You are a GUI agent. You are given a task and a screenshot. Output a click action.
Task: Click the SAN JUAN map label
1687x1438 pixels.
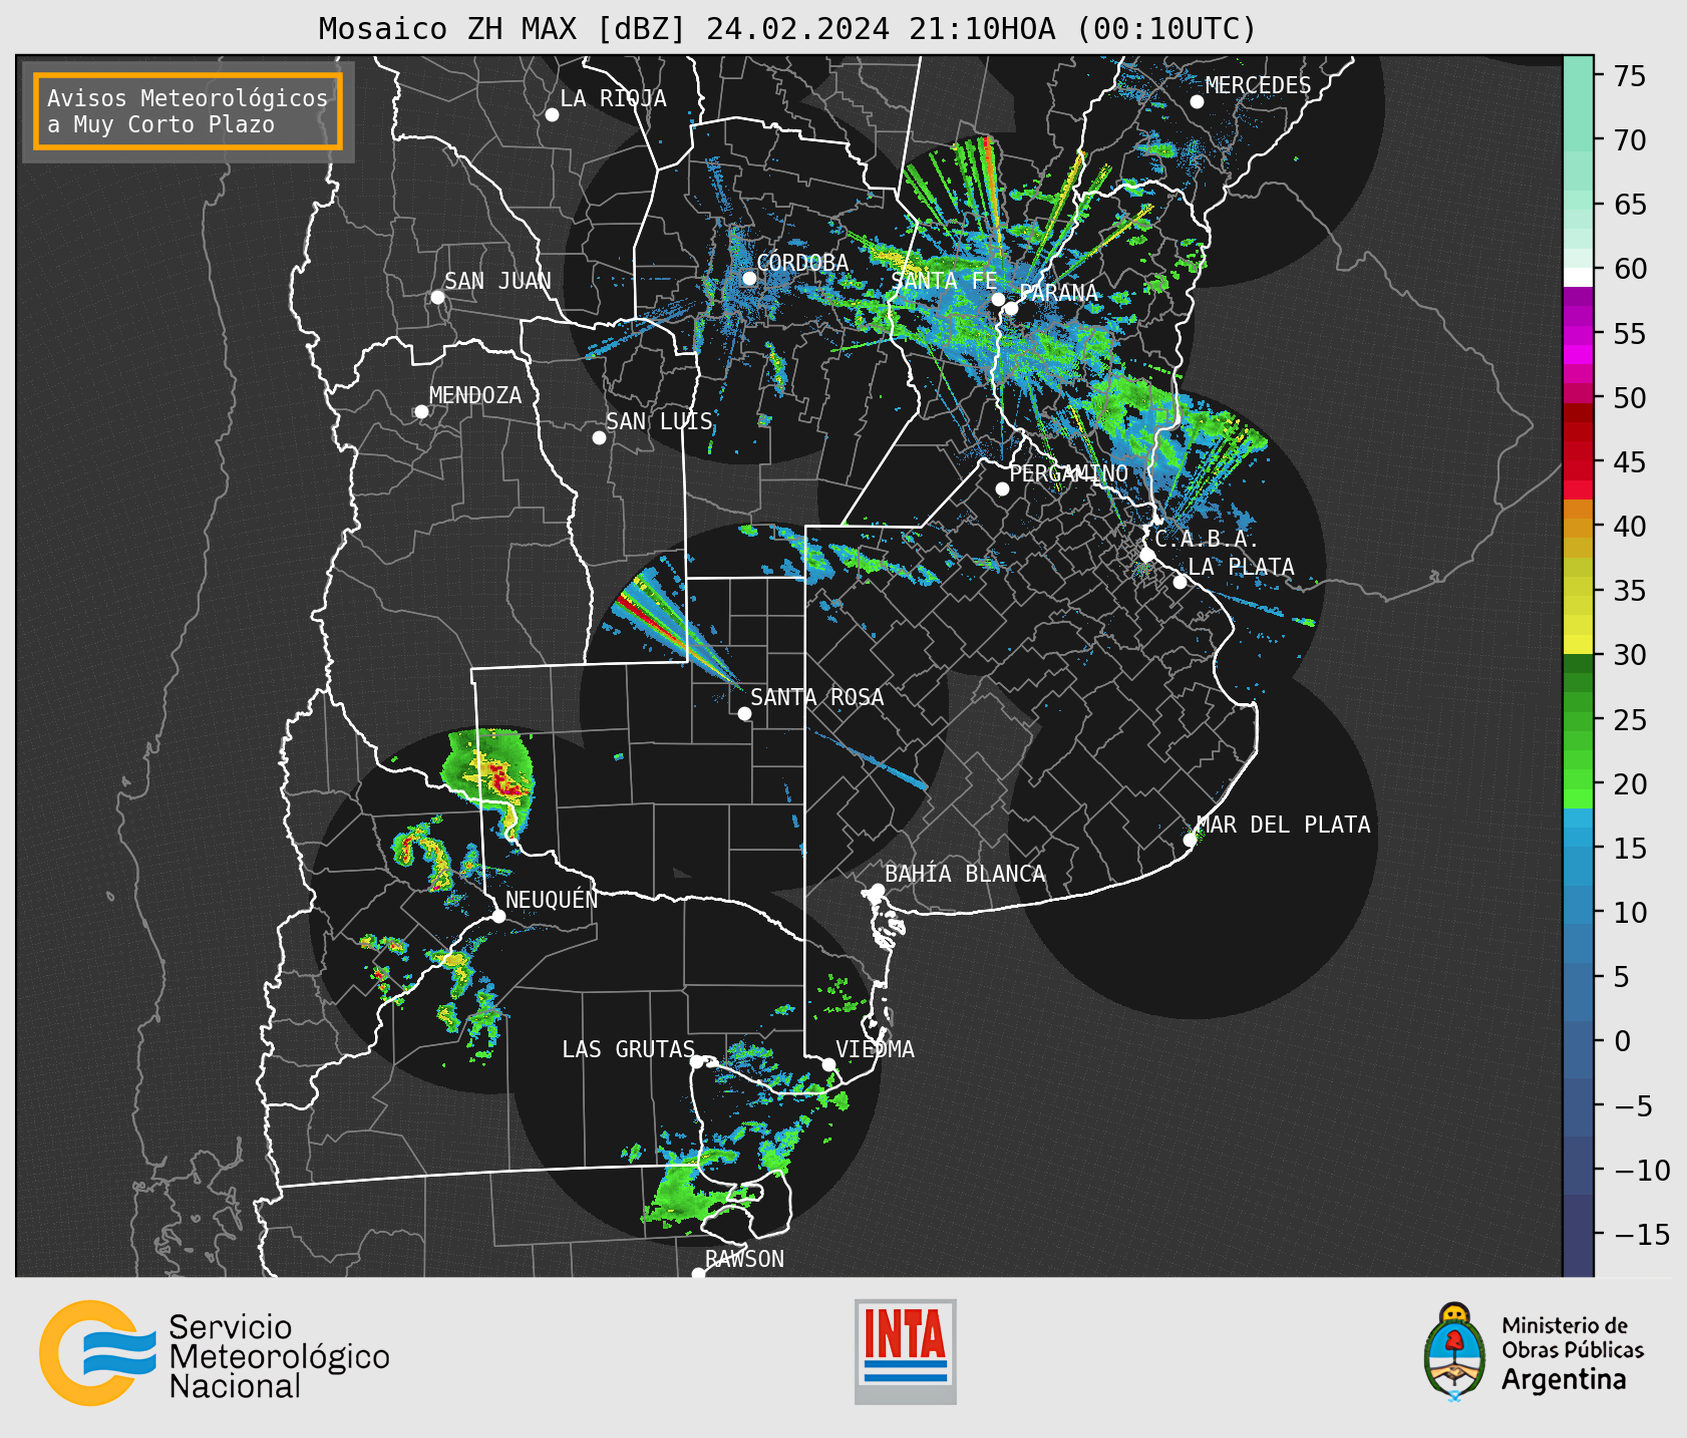point(498,281)
